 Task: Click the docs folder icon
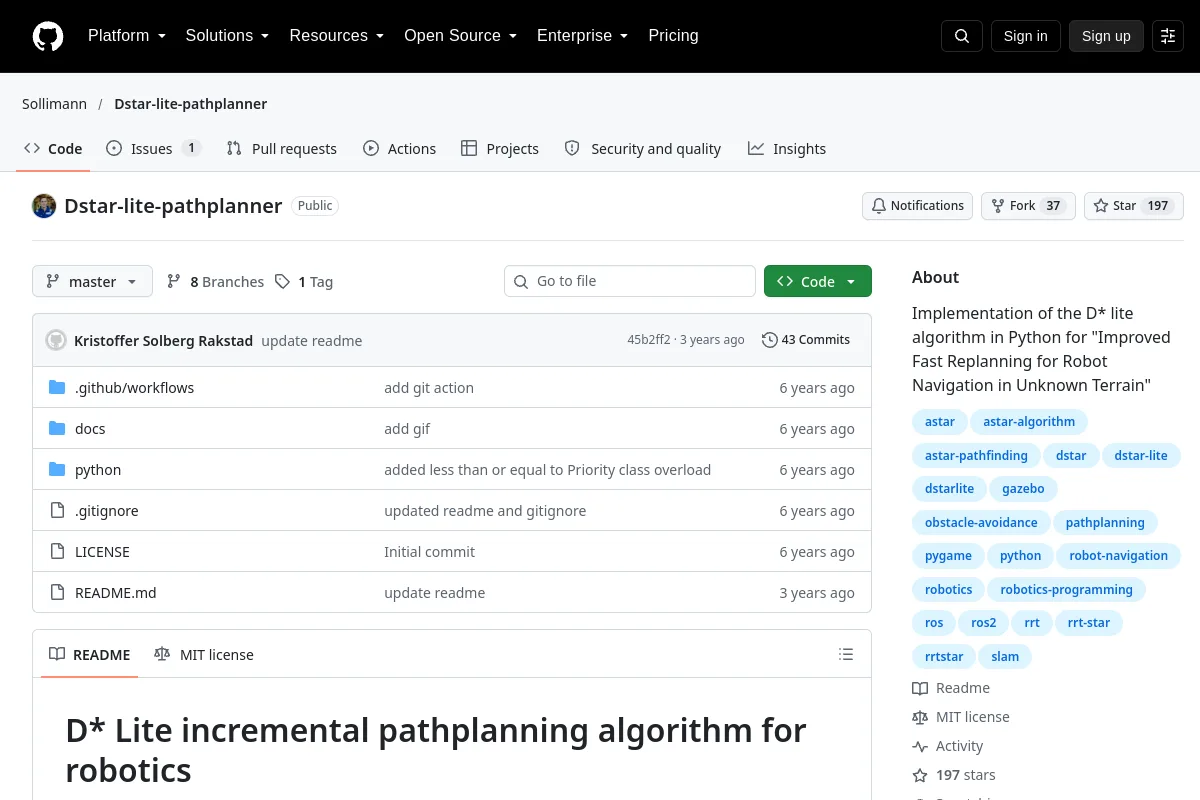57,429
